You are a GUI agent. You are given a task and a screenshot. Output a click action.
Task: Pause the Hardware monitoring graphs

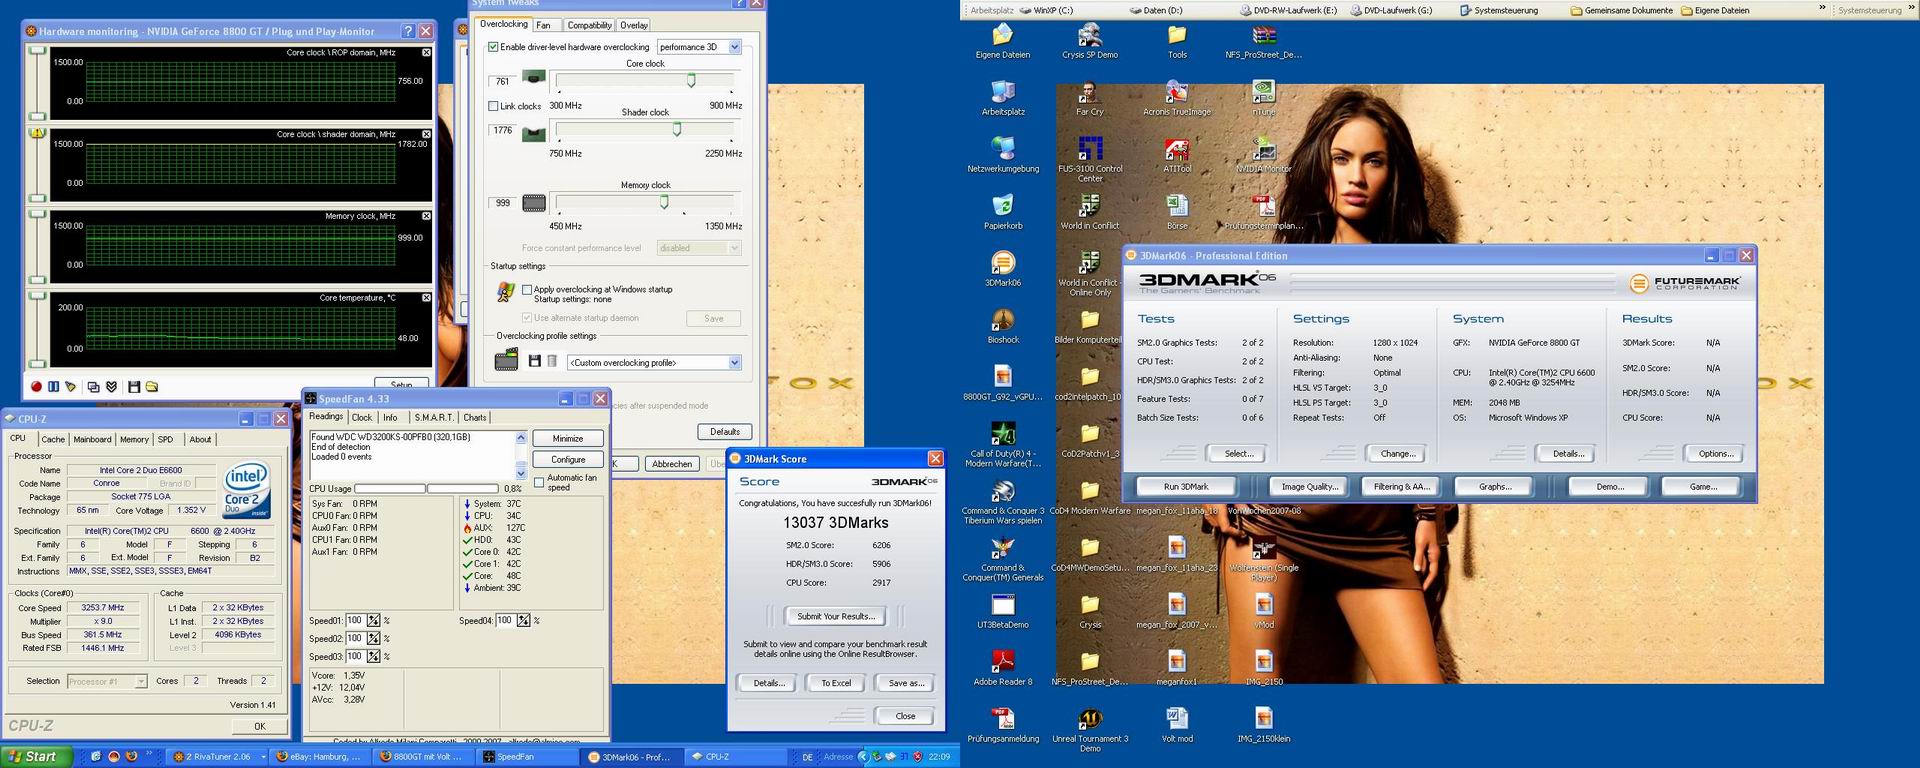(x=53, y=387)
